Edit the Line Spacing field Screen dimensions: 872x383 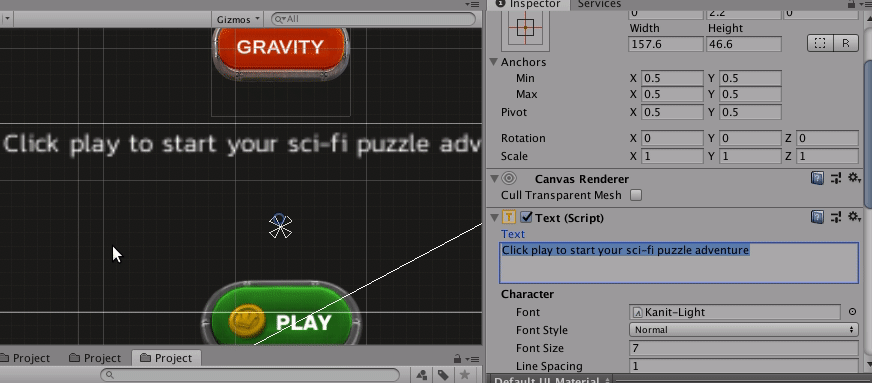[x=744, y=366]
